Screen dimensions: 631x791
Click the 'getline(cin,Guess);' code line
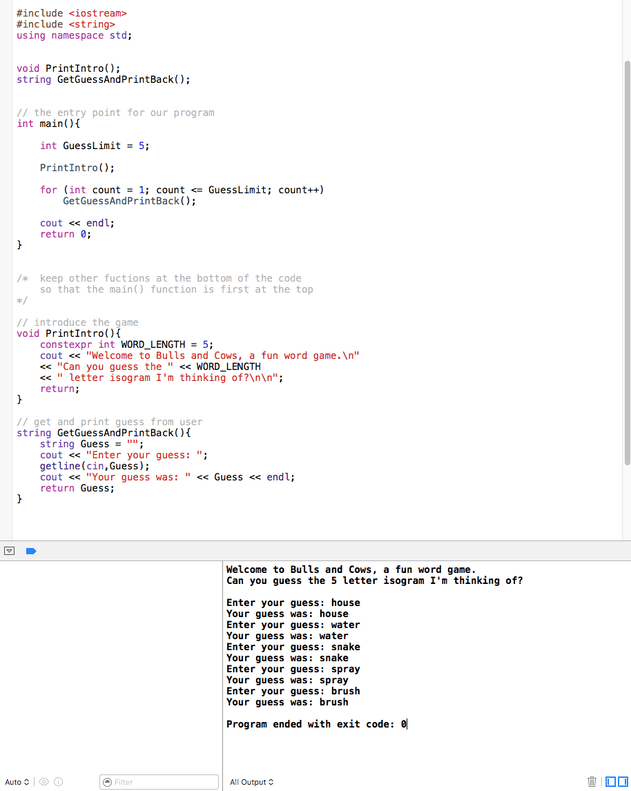95,466
